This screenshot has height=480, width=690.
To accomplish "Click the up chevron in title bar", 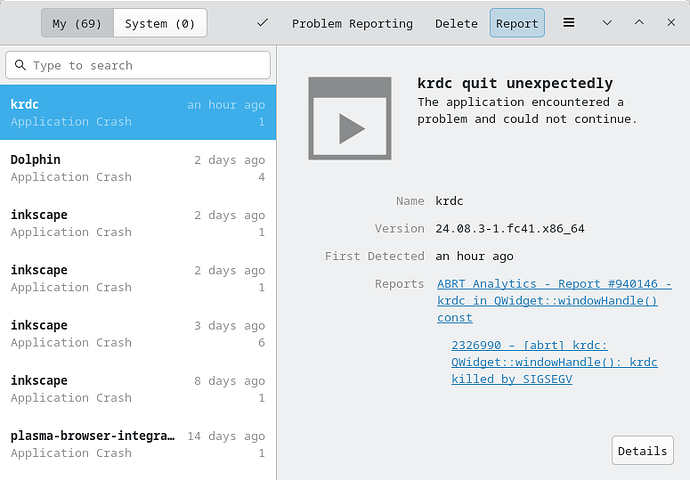I will click(x=639, y=22).
